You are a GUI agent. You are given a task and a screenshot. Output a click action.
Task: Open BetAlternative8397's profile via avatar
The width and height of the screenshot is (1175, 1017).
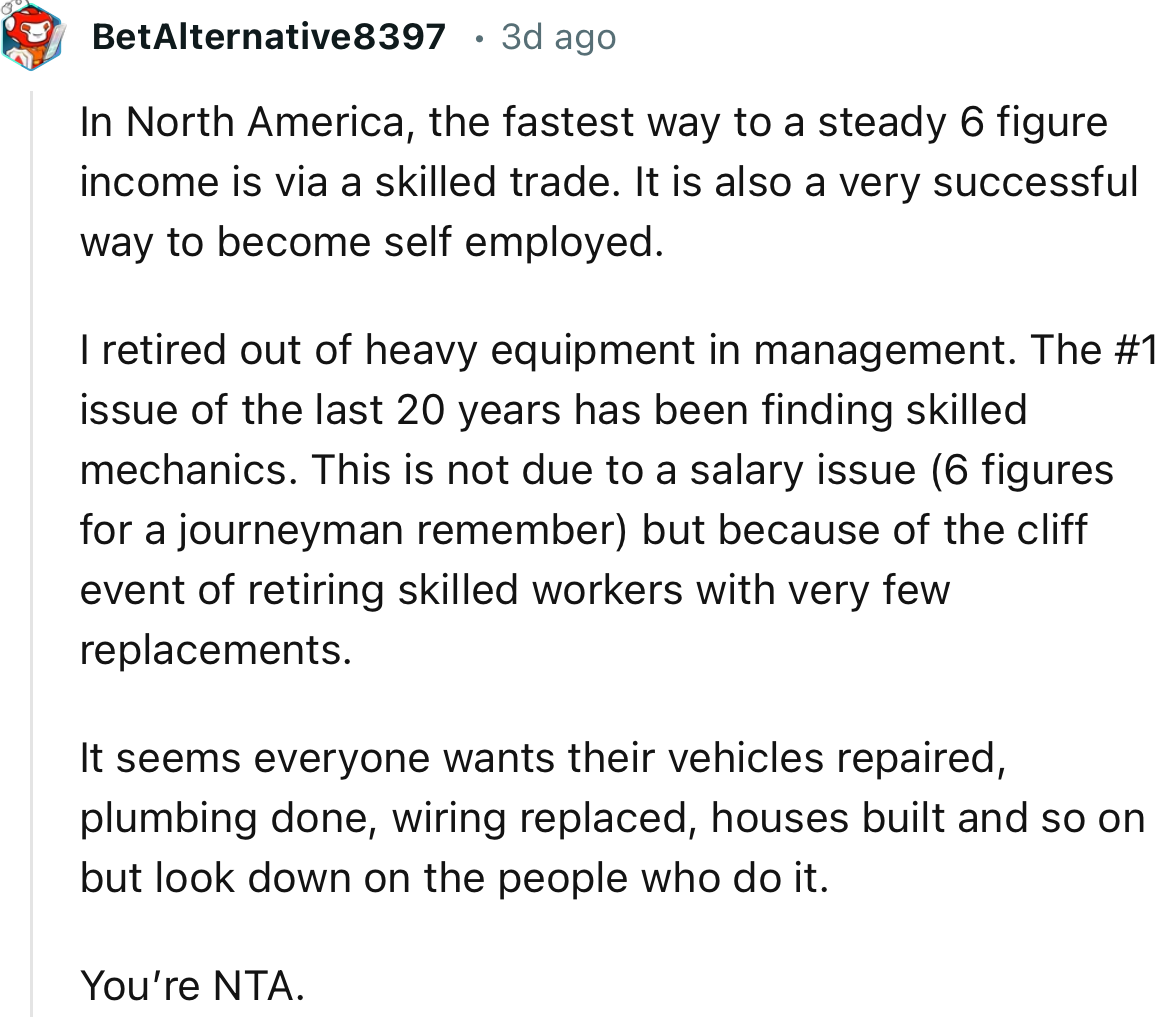click(31, 36)
